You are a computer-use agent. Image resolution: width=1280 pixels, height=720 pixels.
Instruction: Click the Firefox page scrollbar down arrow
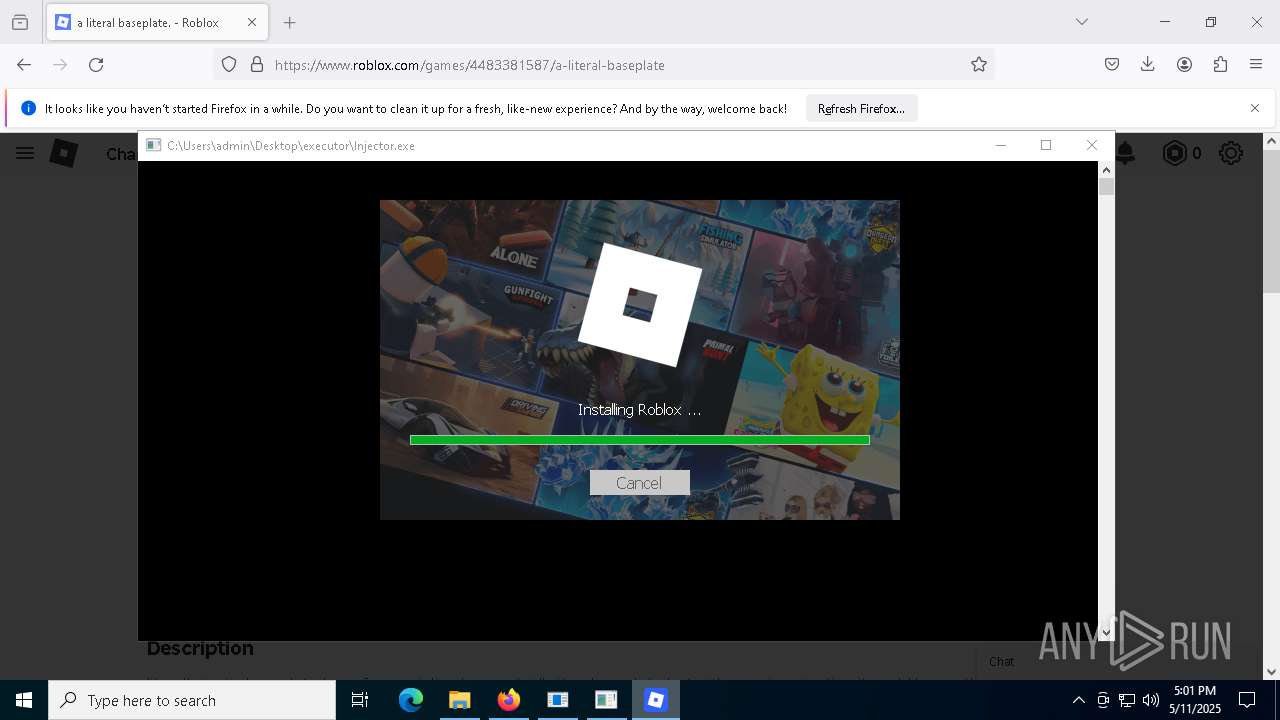pyautogui.click(x=1271, y=672)
